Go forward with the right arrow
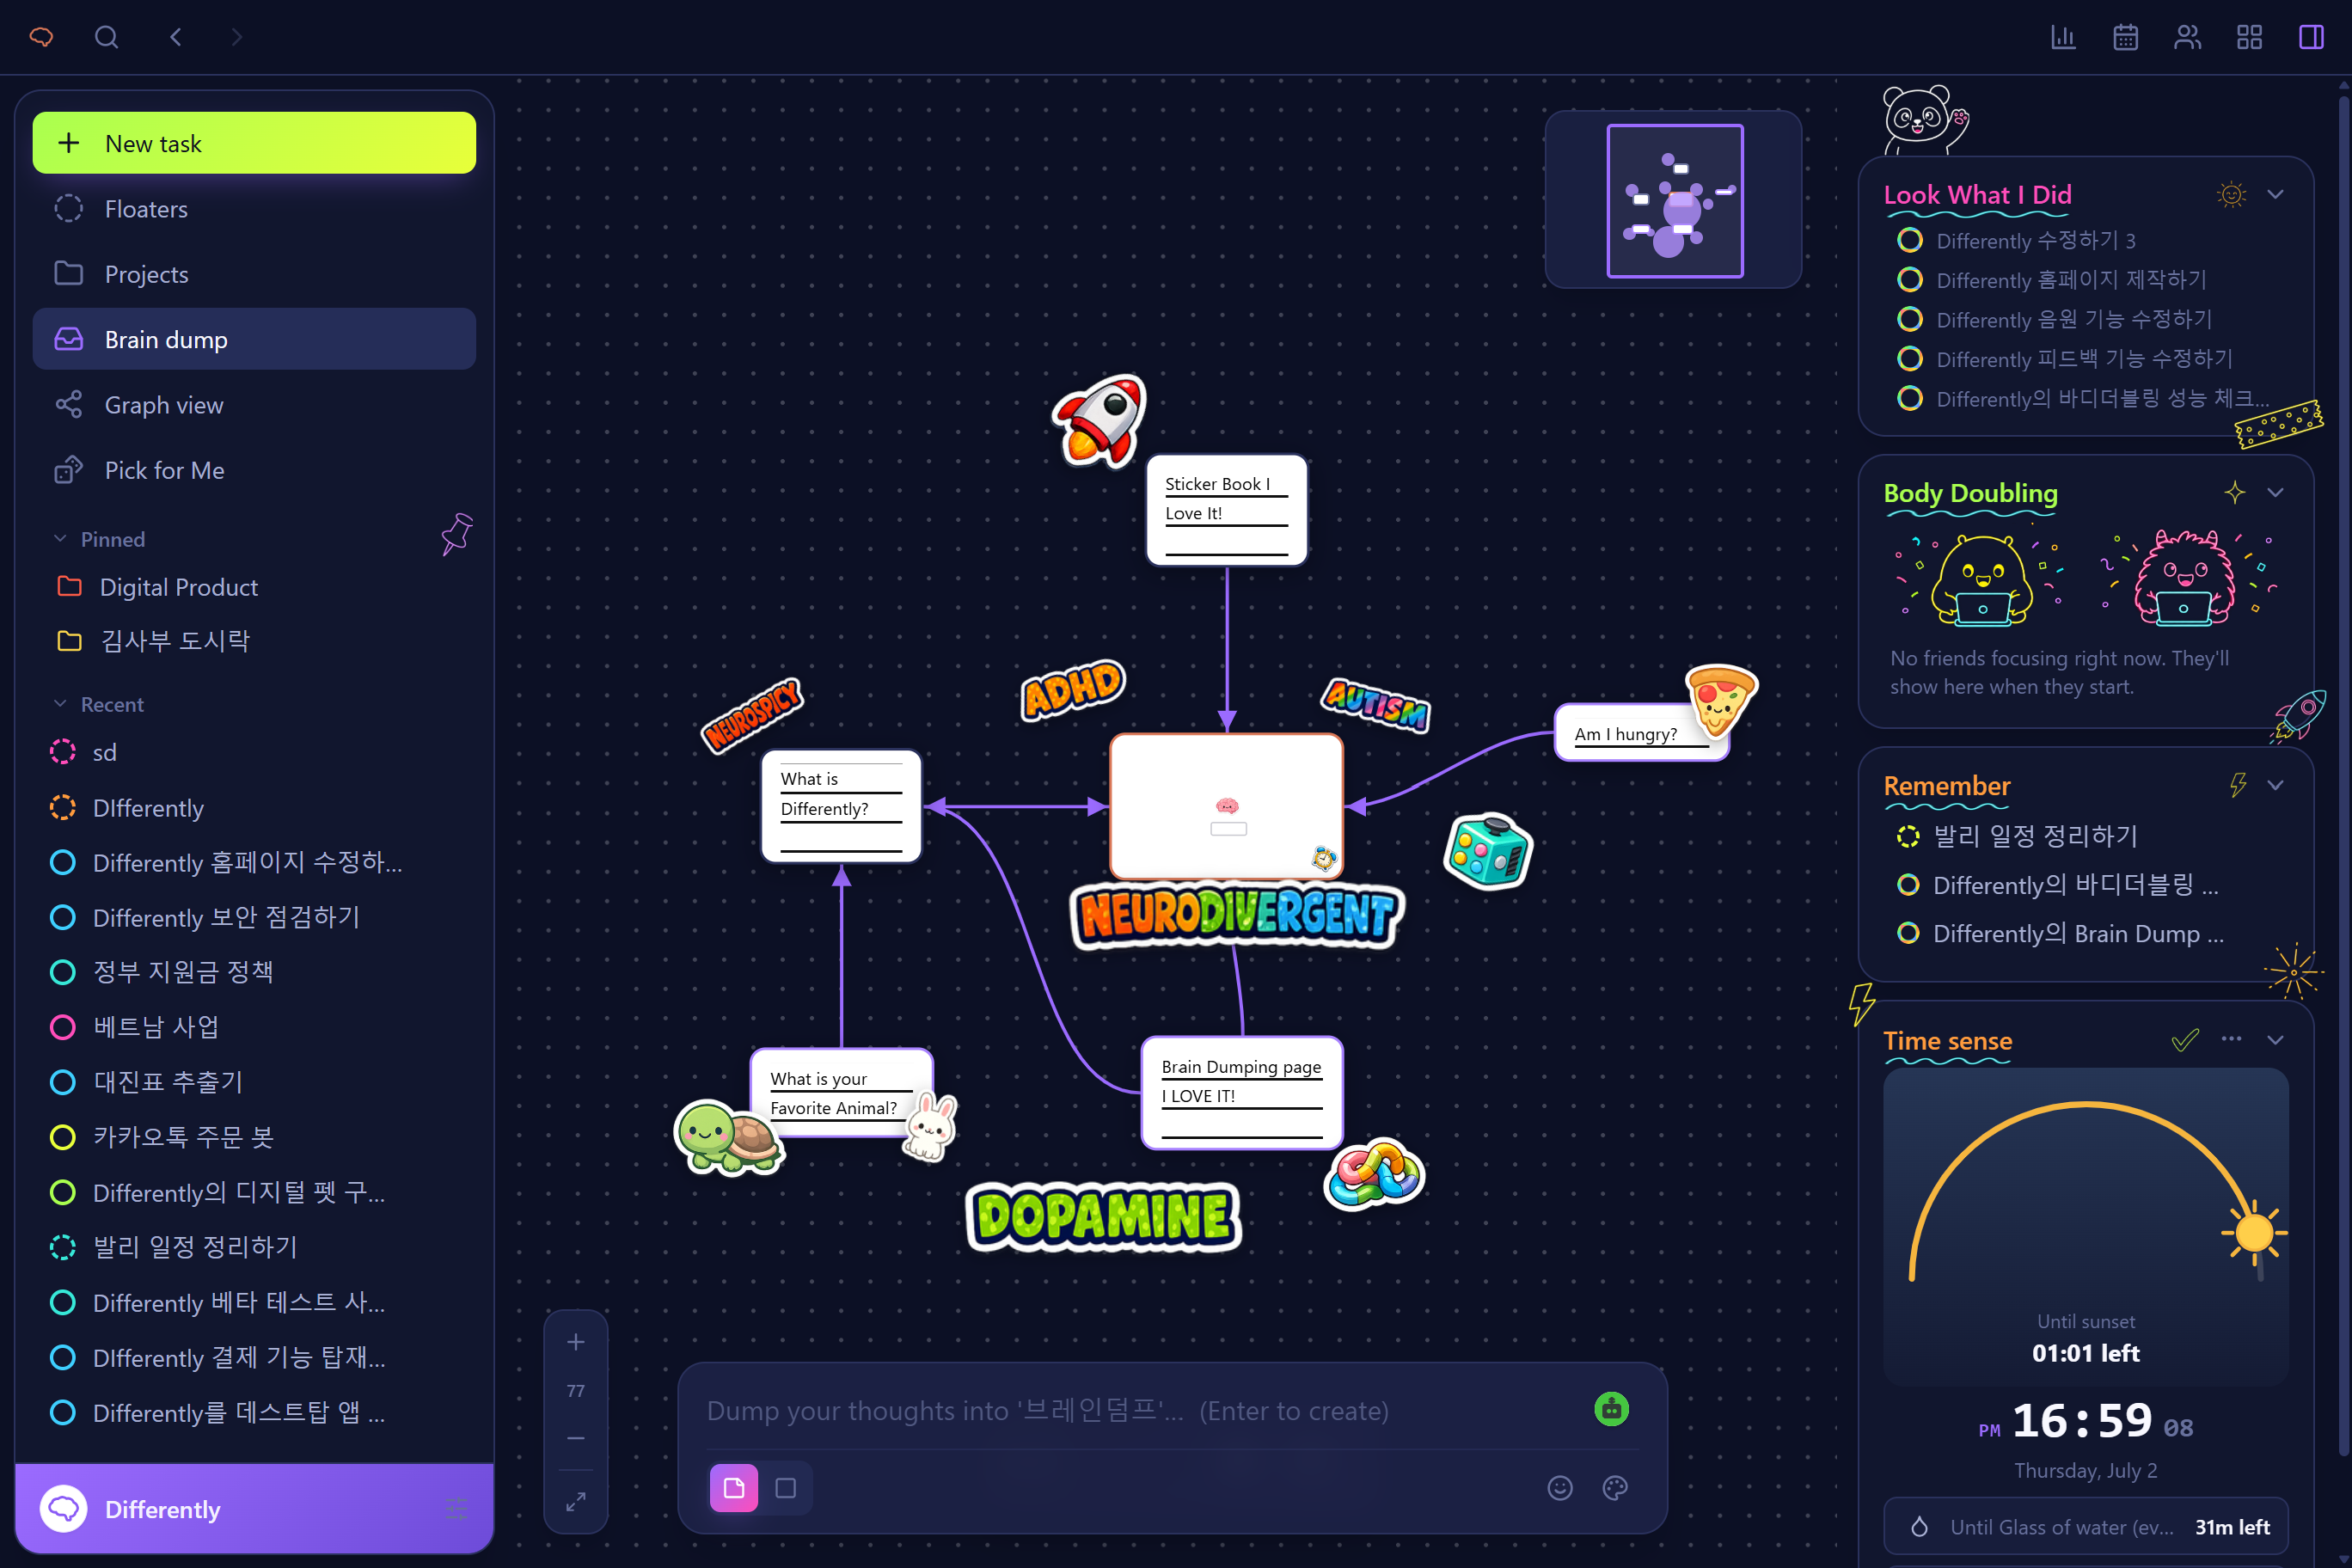This screenshot has height=1568, width=2352. point(236,37)
